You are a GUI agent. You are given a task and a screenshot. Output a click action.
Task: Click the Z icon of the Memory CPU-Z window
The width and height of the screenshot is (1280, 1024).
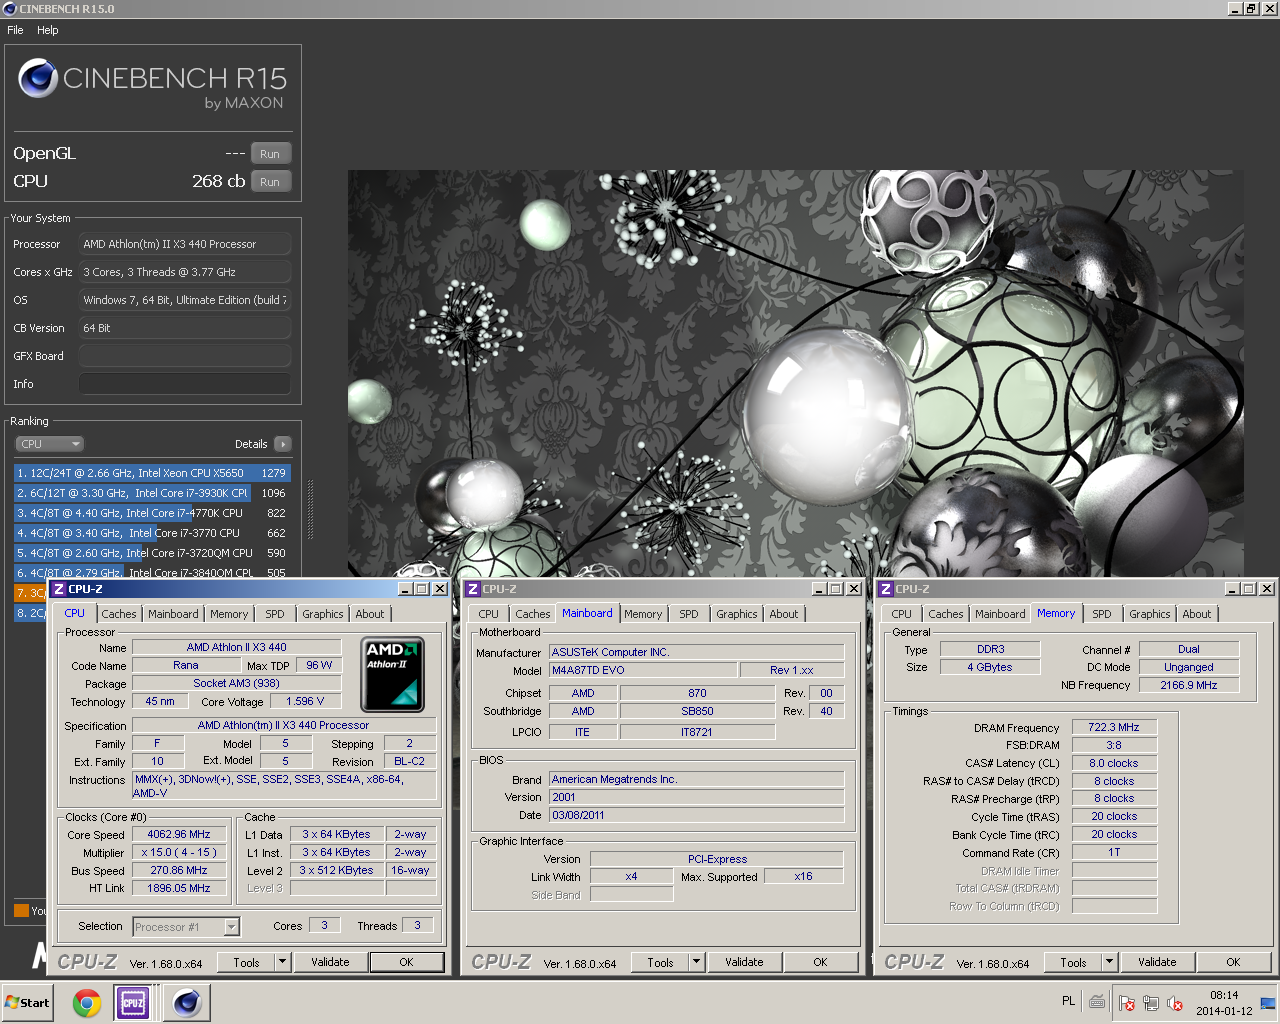coord(886,589)
